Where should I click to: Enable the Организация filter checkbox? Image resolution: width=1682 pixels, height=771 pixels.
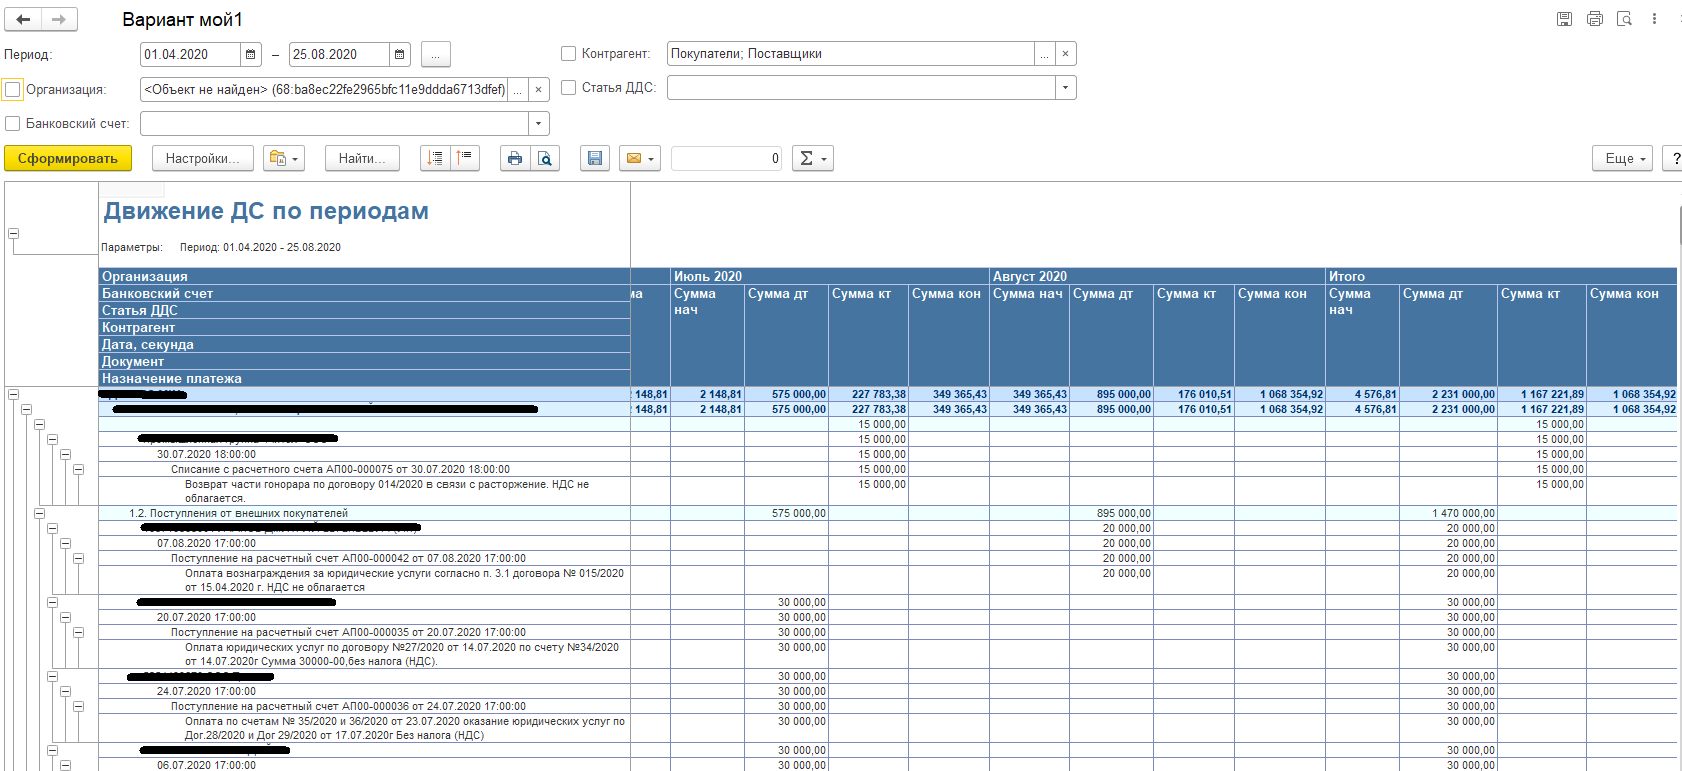pos(13,90)
